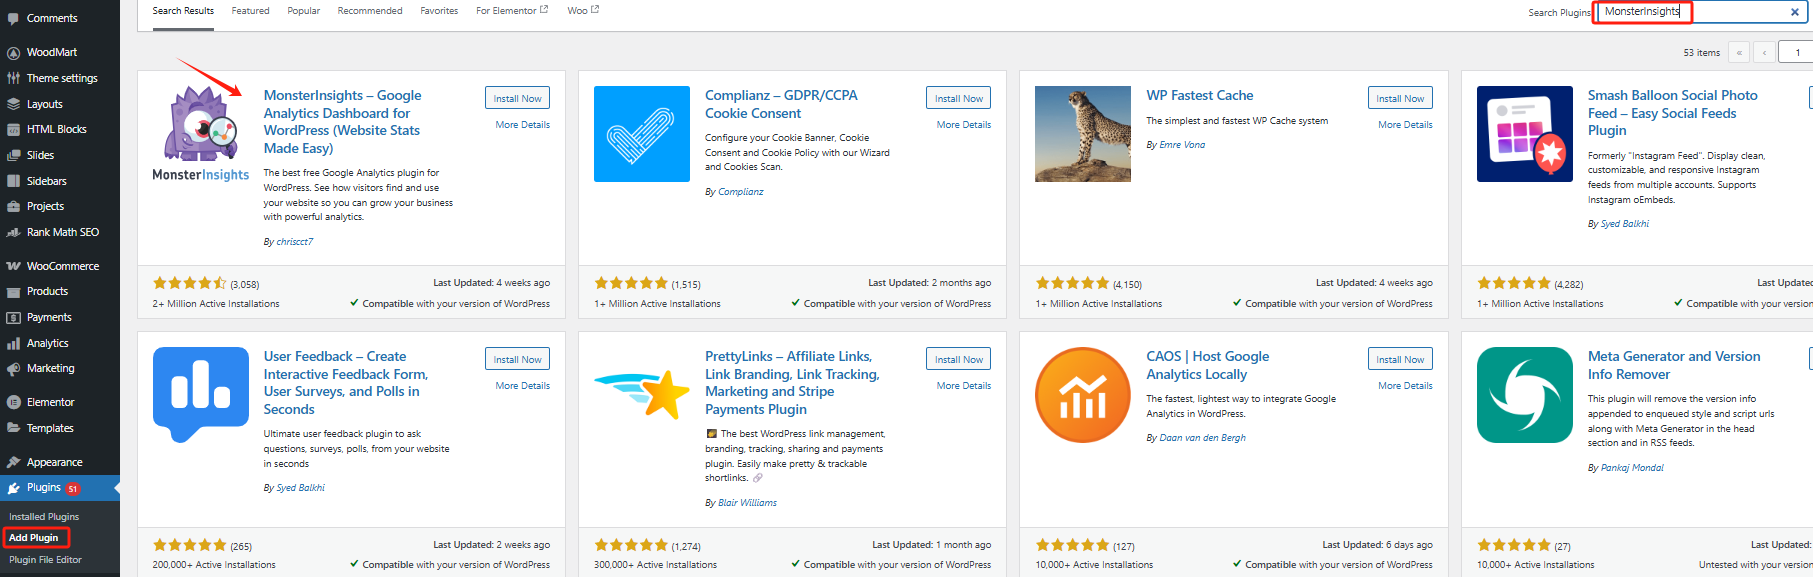Viewport: 1813px width, 577px height.
Task: Install CAOS Host Google Analytics Locally
Action: [x=1400, y=359]
